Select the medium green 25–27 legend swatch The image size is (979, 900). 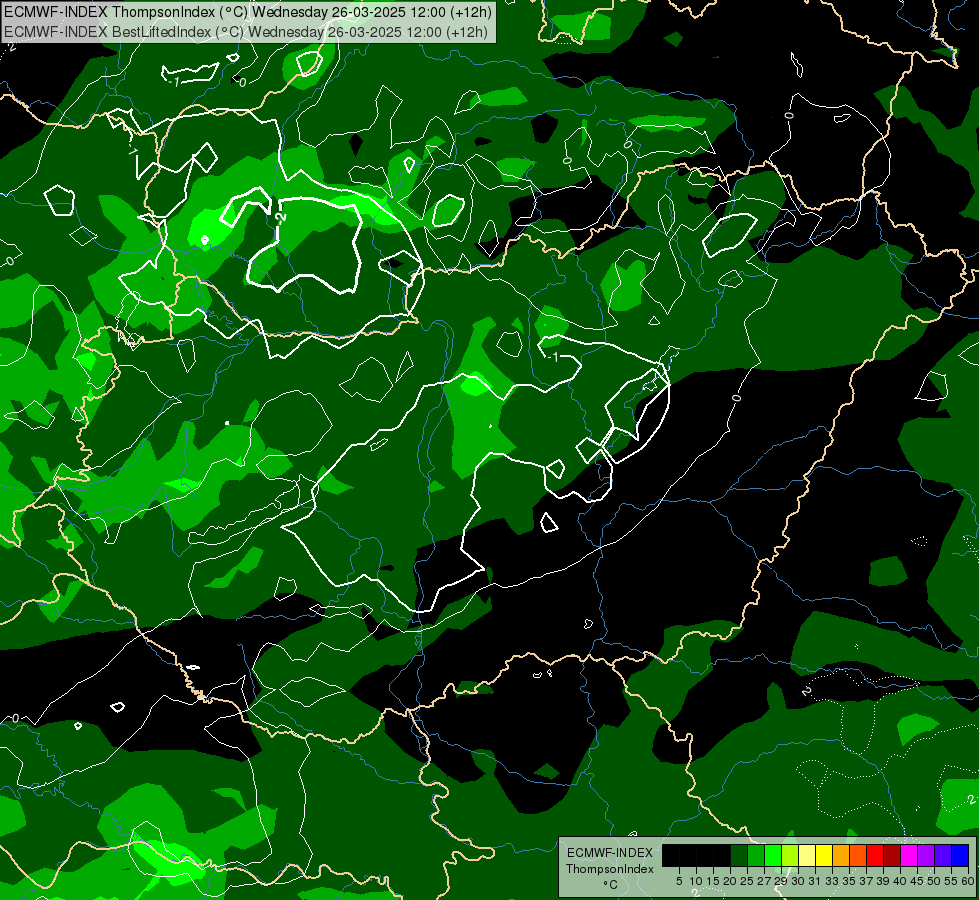pos(756,856)
